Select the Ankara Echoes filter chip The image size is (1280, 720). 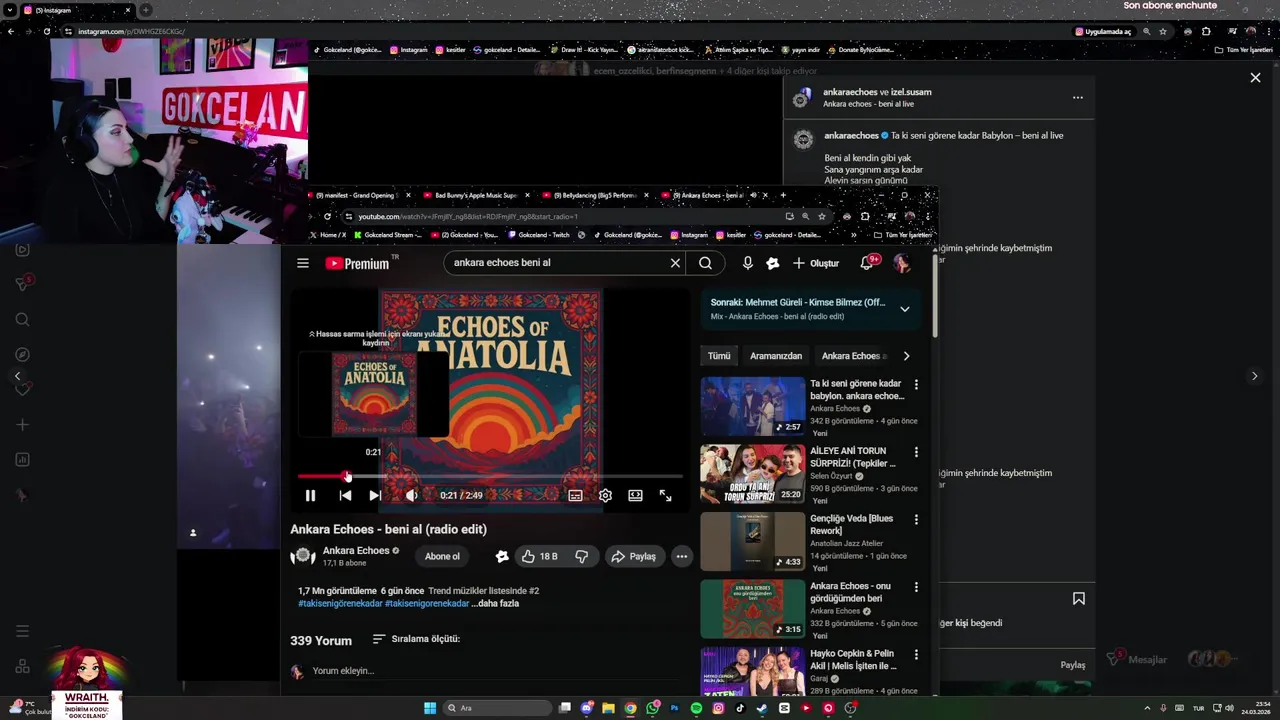853,356
